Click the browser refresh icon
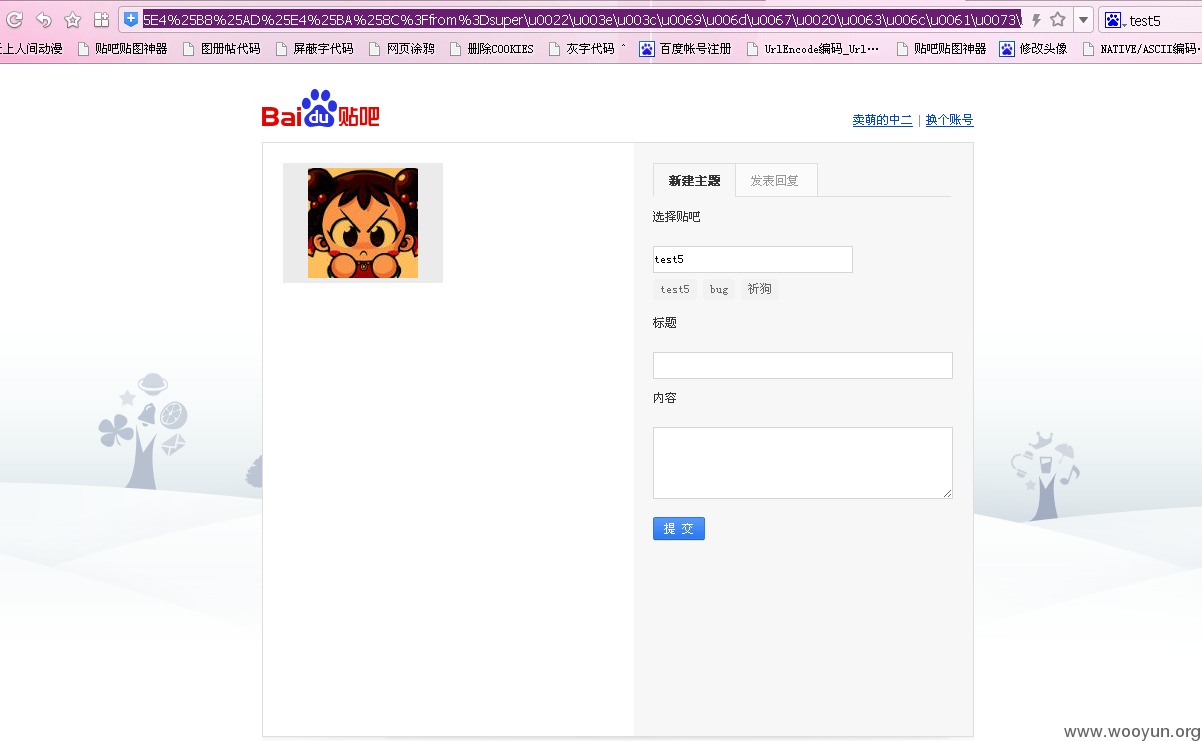The image size is (1202, 741). 14,19
